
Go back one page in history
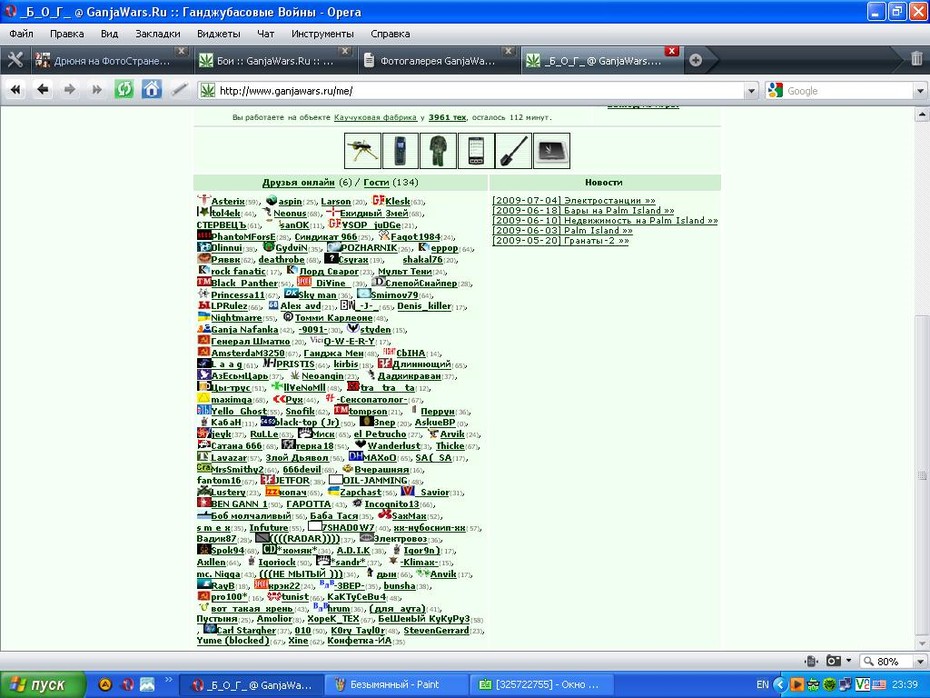43,90
